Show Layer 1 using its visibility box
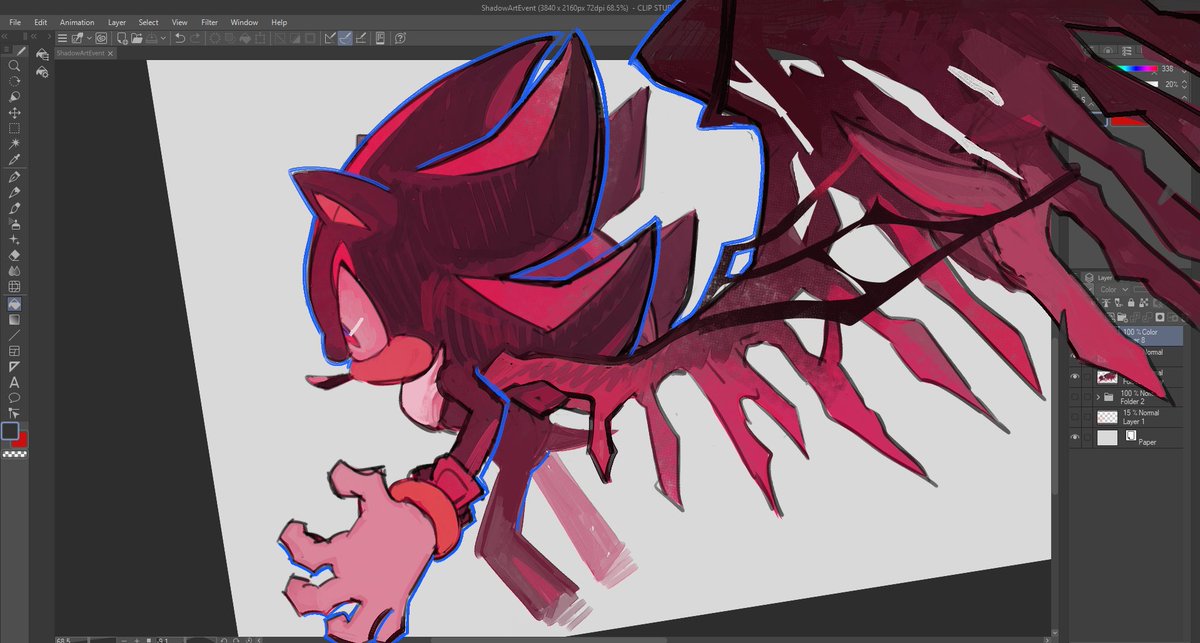1200x643 pixels. point(1075,417)
